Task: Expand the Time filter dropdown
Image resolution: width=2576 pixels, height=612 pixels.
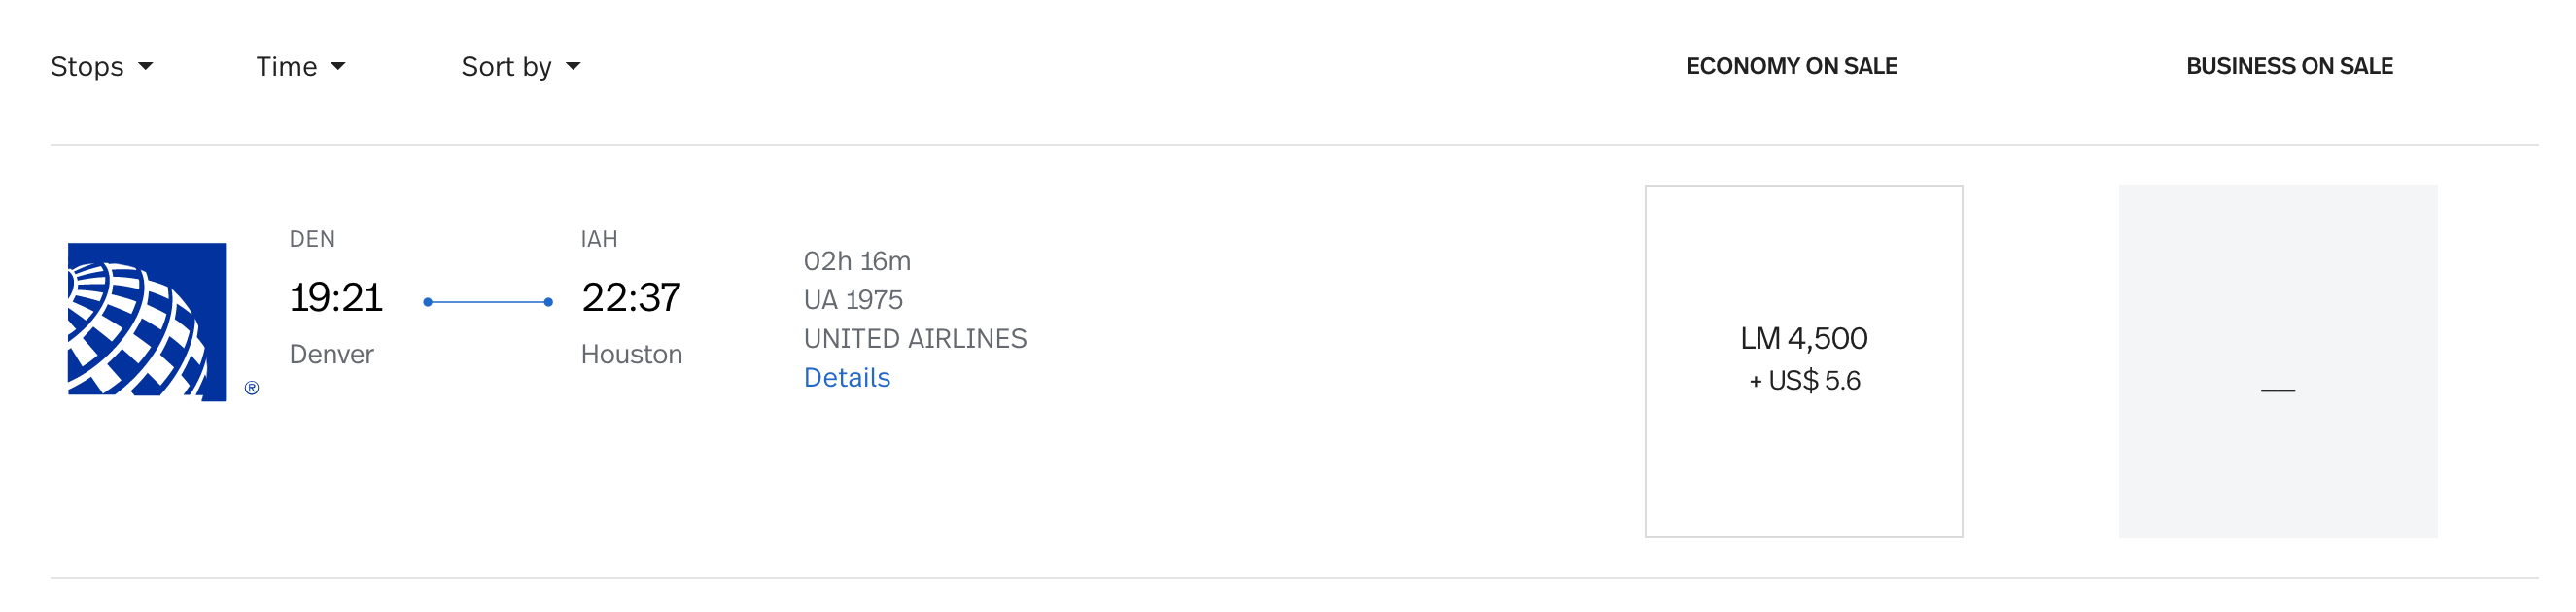Action: pyautogui.click(x=300, y=67)
